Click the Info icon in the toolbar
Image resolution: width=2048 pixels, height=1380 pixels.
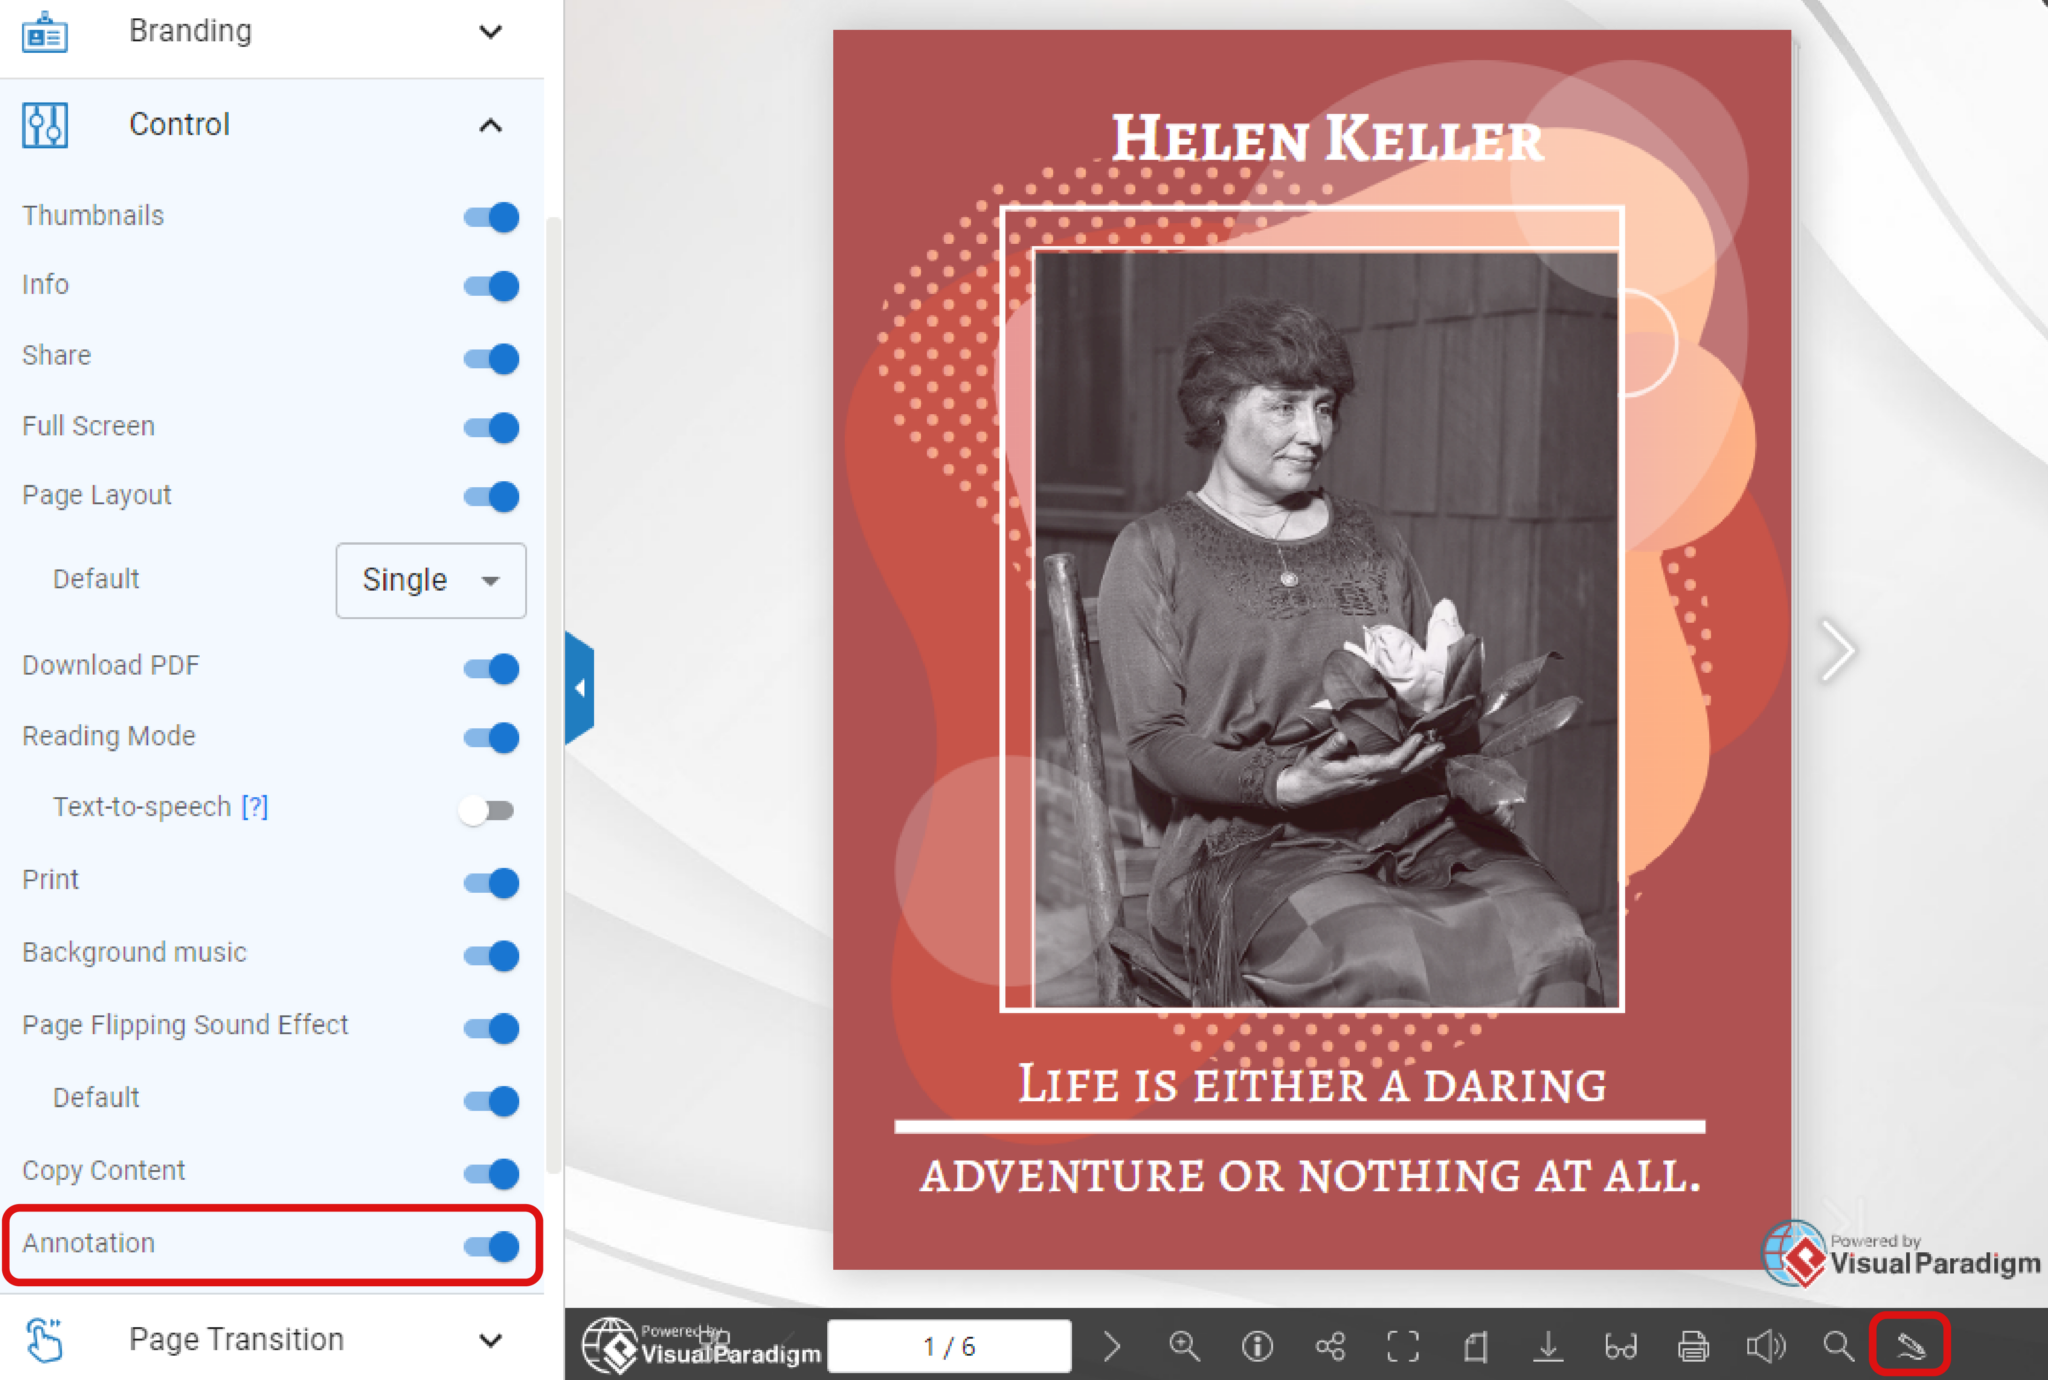(x=1258, y=1345)
